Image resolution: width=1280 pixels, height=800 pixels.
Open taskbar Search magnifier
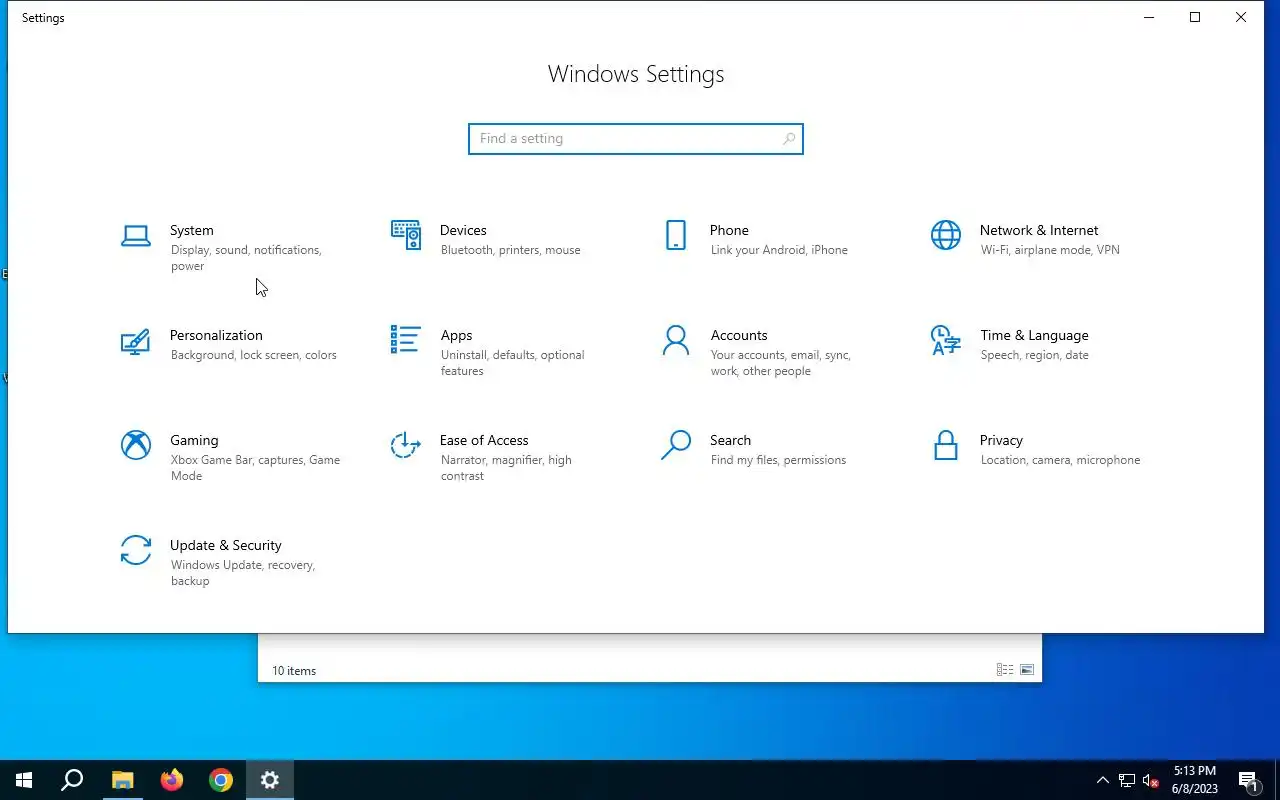pyautogui.click(x=72, y=780)
